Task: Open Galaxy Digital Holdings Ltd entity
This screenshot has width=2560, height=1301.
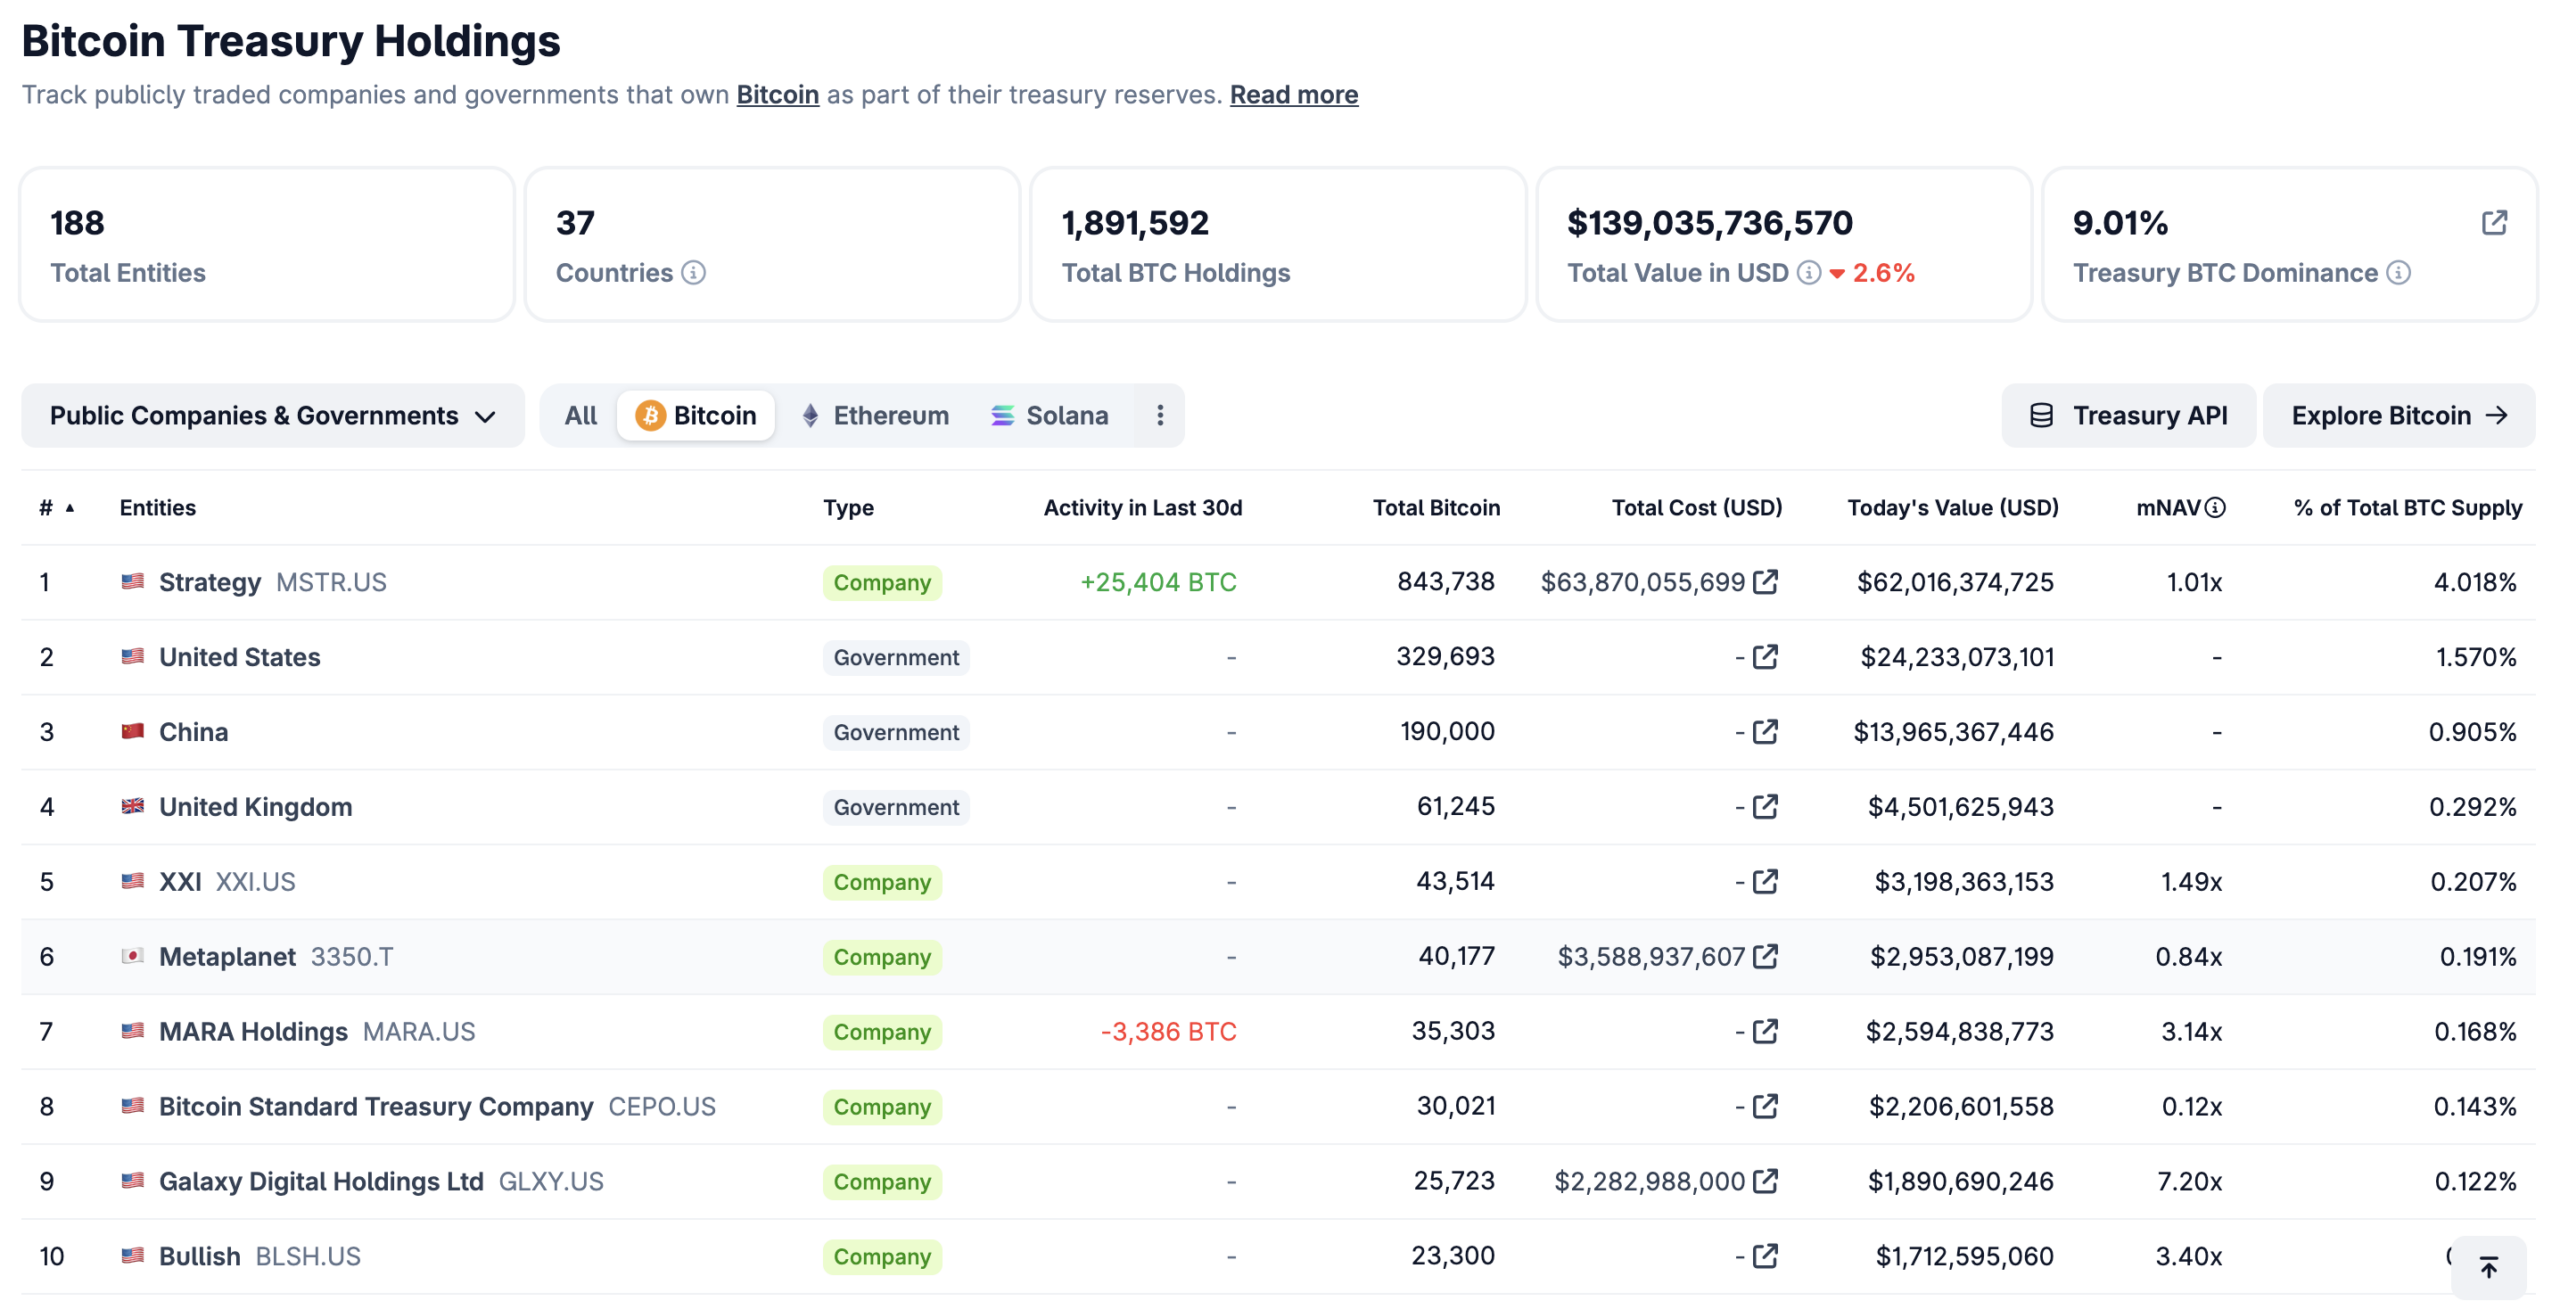Action: (x=381, y=1180)
